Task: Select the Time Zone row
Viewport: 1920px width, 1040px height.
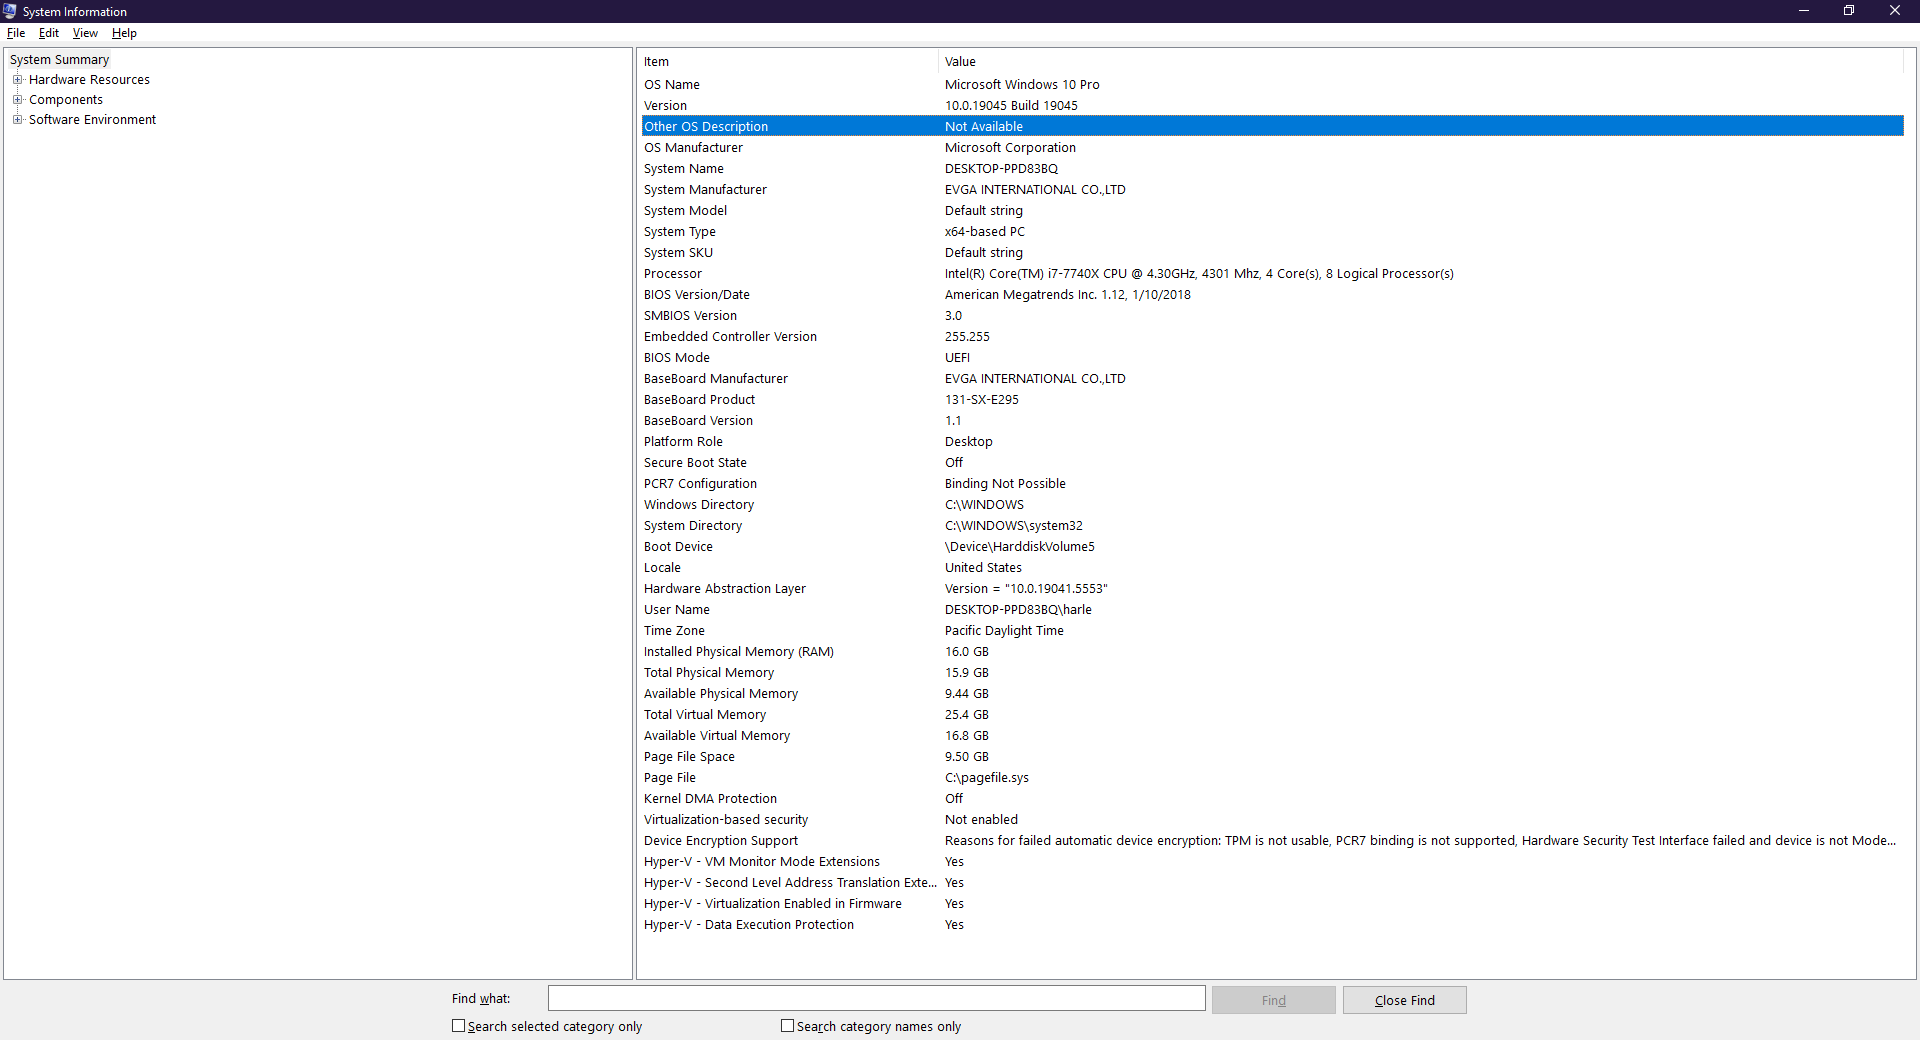Action: tap(1272, 631)
